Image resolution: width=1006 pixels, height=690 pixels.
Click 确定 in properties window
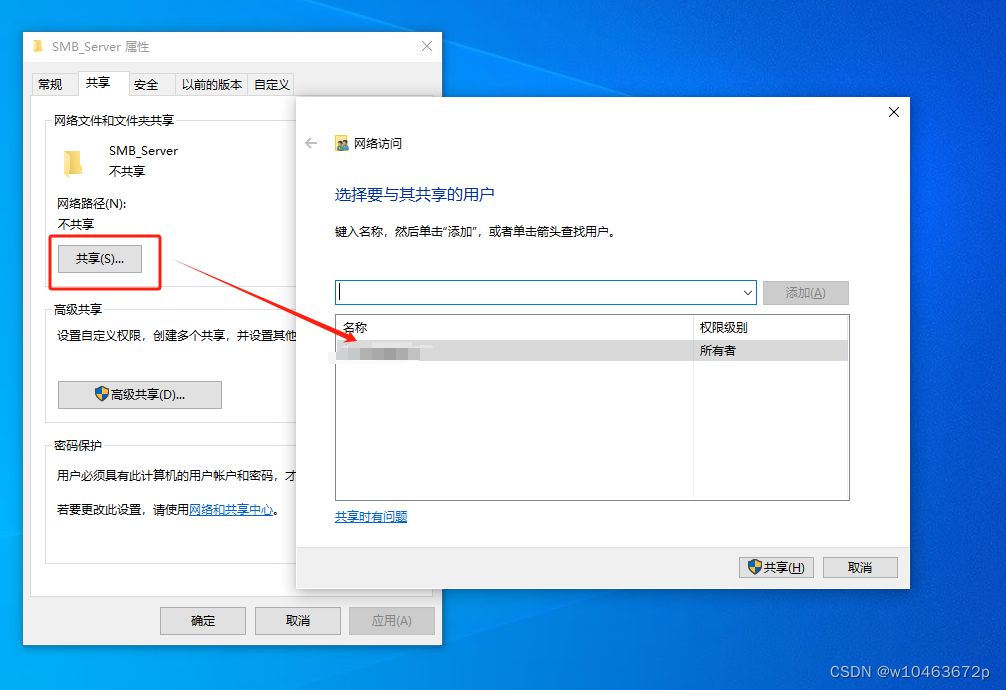pyautogui.click(x=203, y=621)
